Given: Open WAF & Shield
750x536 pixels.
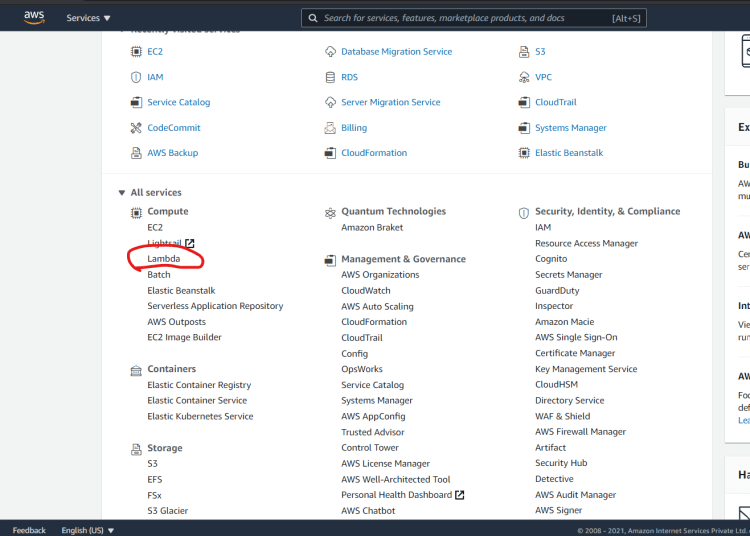Looking at the screenshot, I should [x=562, y=416].
